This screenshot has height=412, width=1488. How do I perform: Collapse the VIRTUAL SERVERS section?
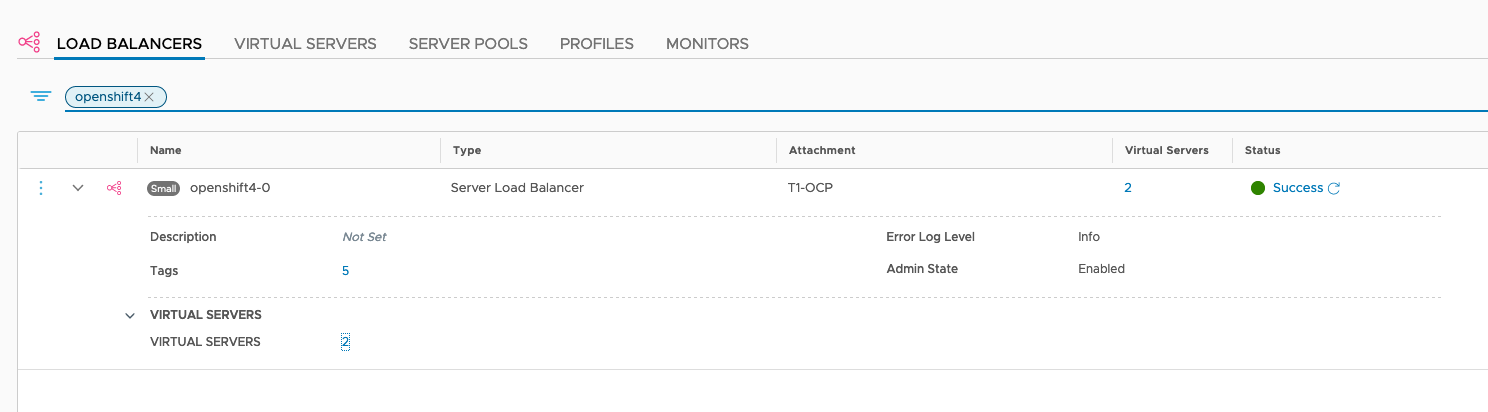pyautogui.click(x=130, y=315)
